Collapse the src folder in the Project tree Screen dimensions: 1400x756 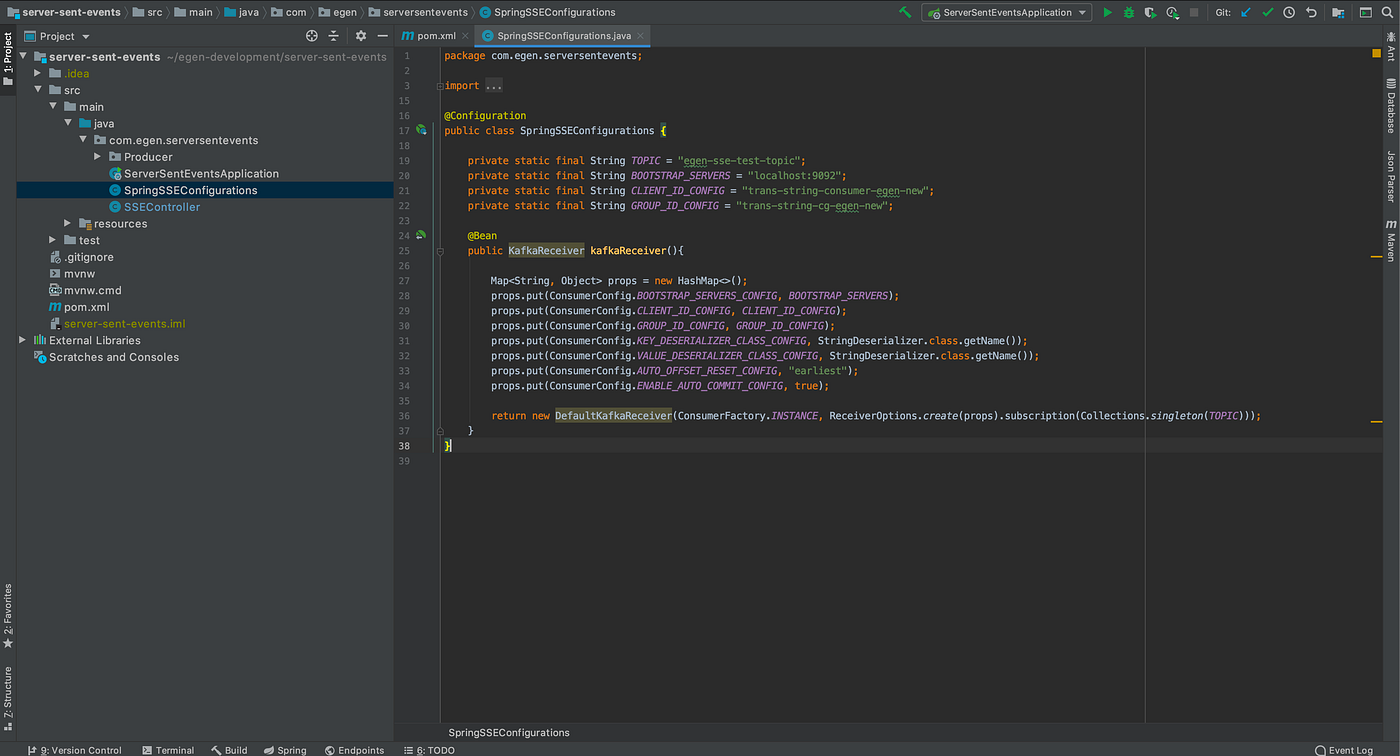pyautogui.click(x=37, y=89)
